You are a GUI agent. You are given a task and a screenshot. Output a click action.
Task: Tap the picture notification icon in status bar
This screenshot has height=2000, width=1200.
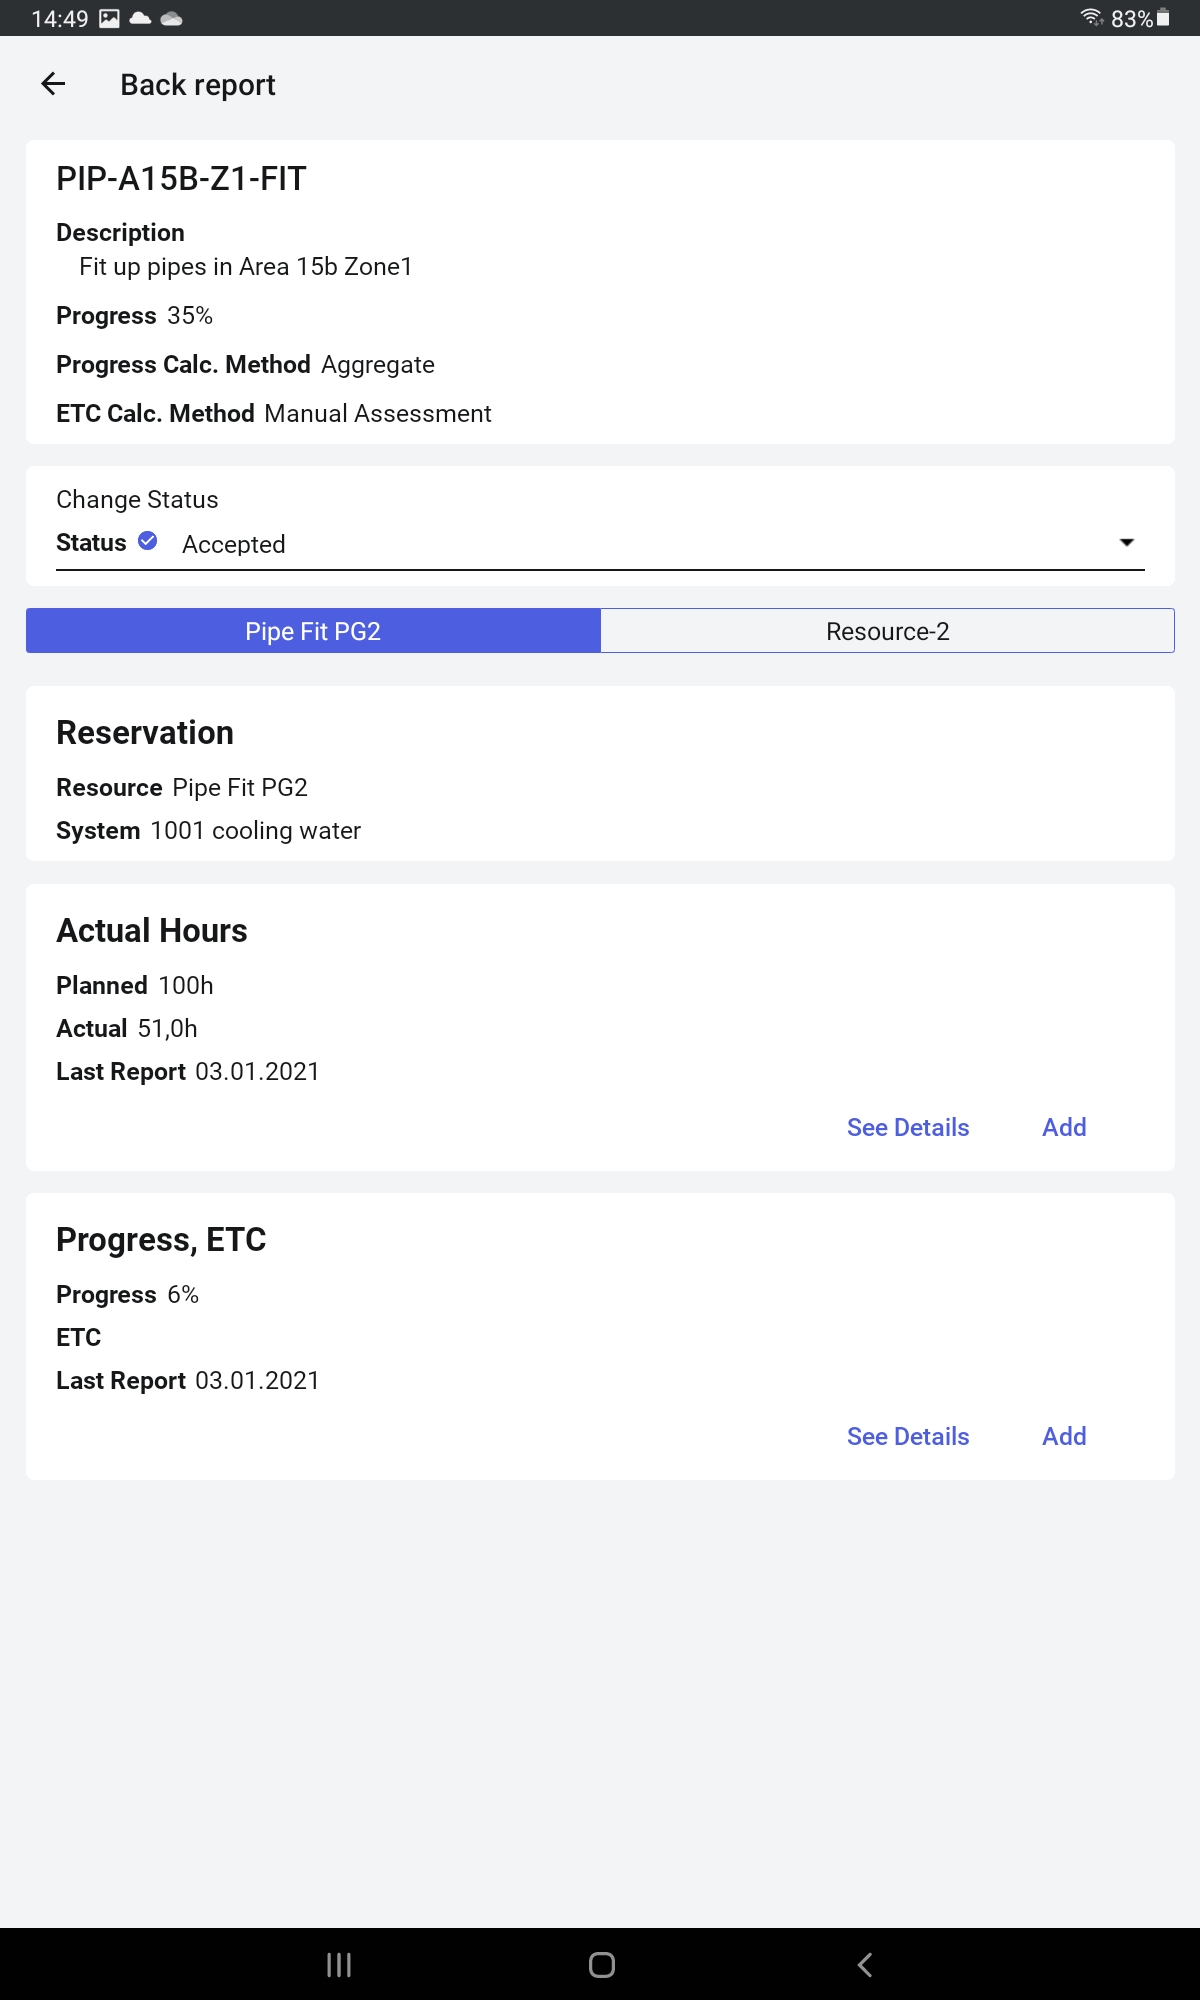pyautogui.click(x=110, y=18)
